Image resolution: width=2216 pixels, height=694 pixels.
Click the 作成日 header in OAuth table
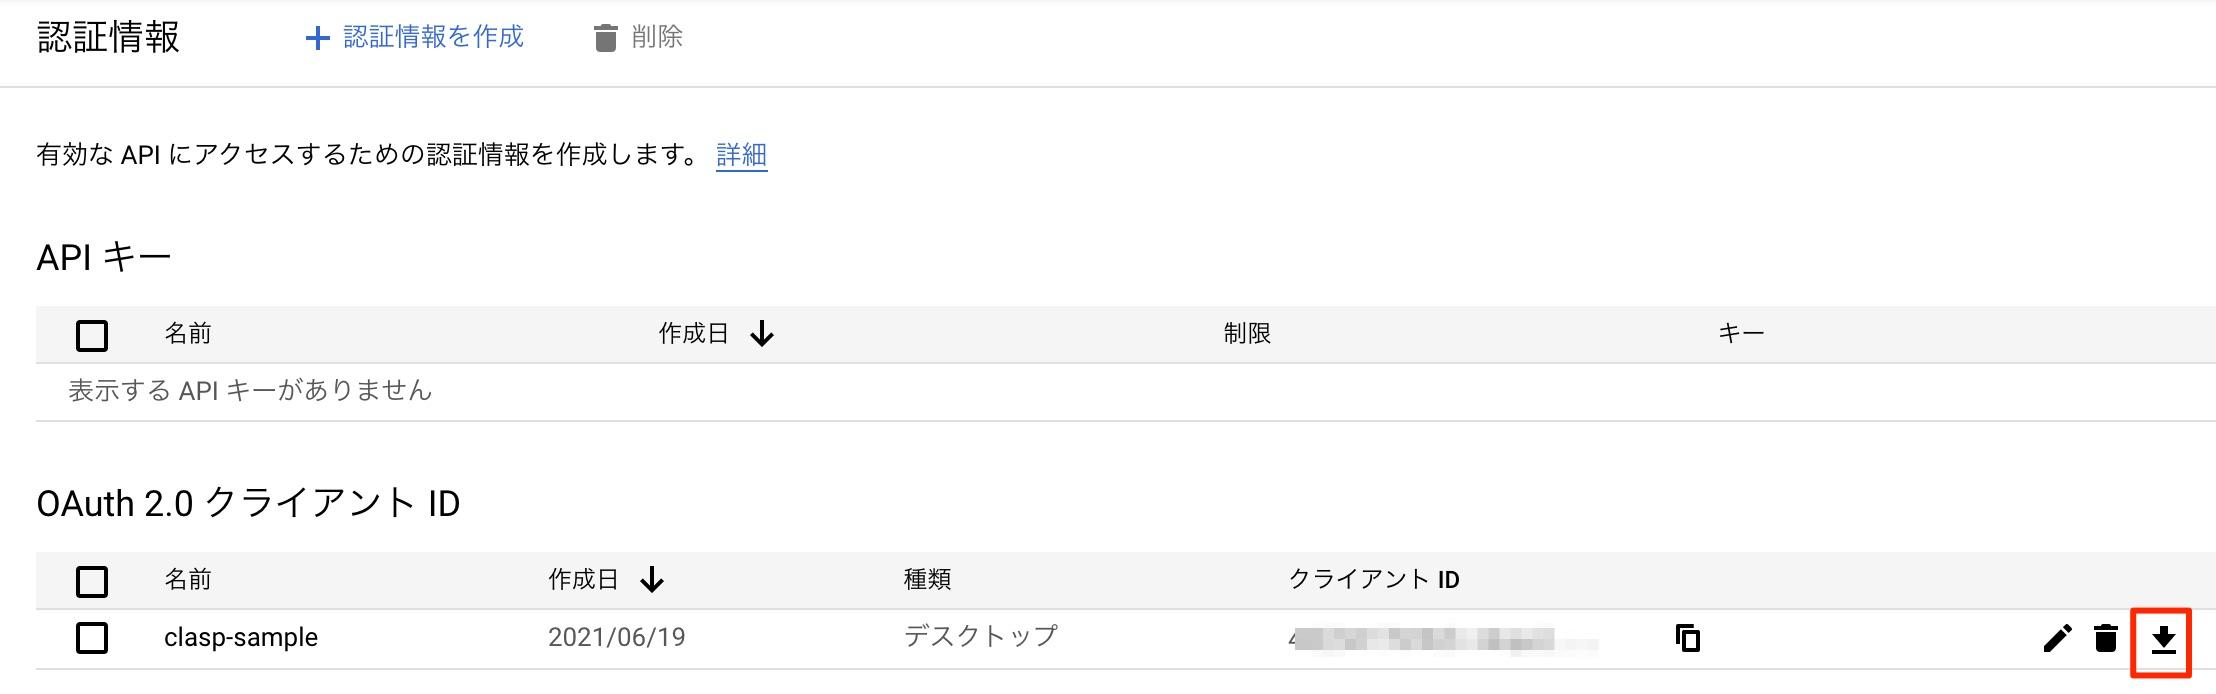[583, 580]
